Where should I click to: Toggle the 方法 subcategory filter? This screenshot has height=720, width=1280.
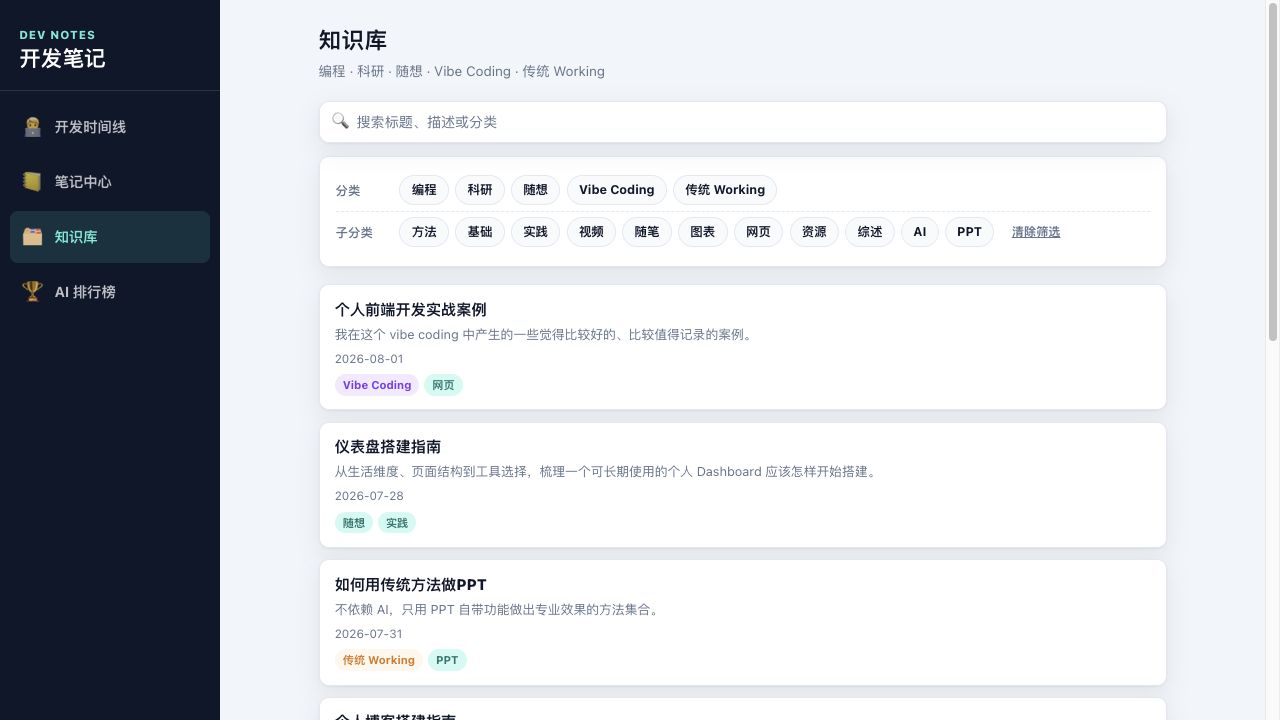424,232
